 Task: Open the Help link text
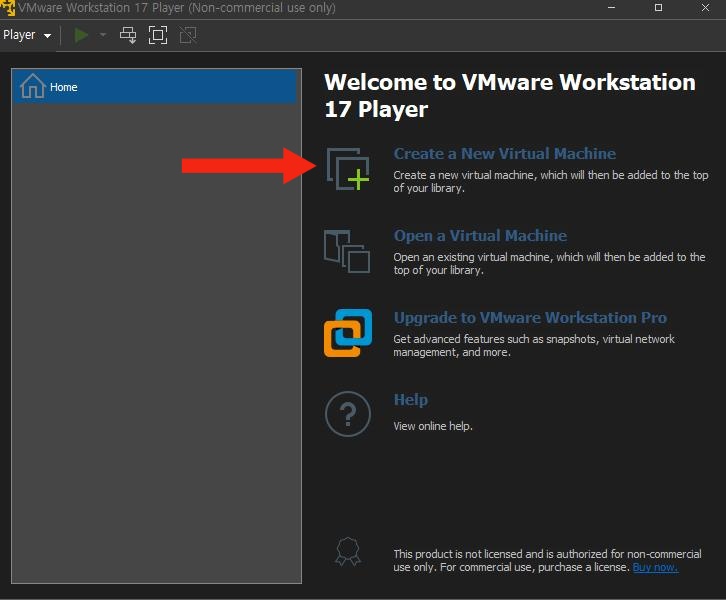[410, 400]
